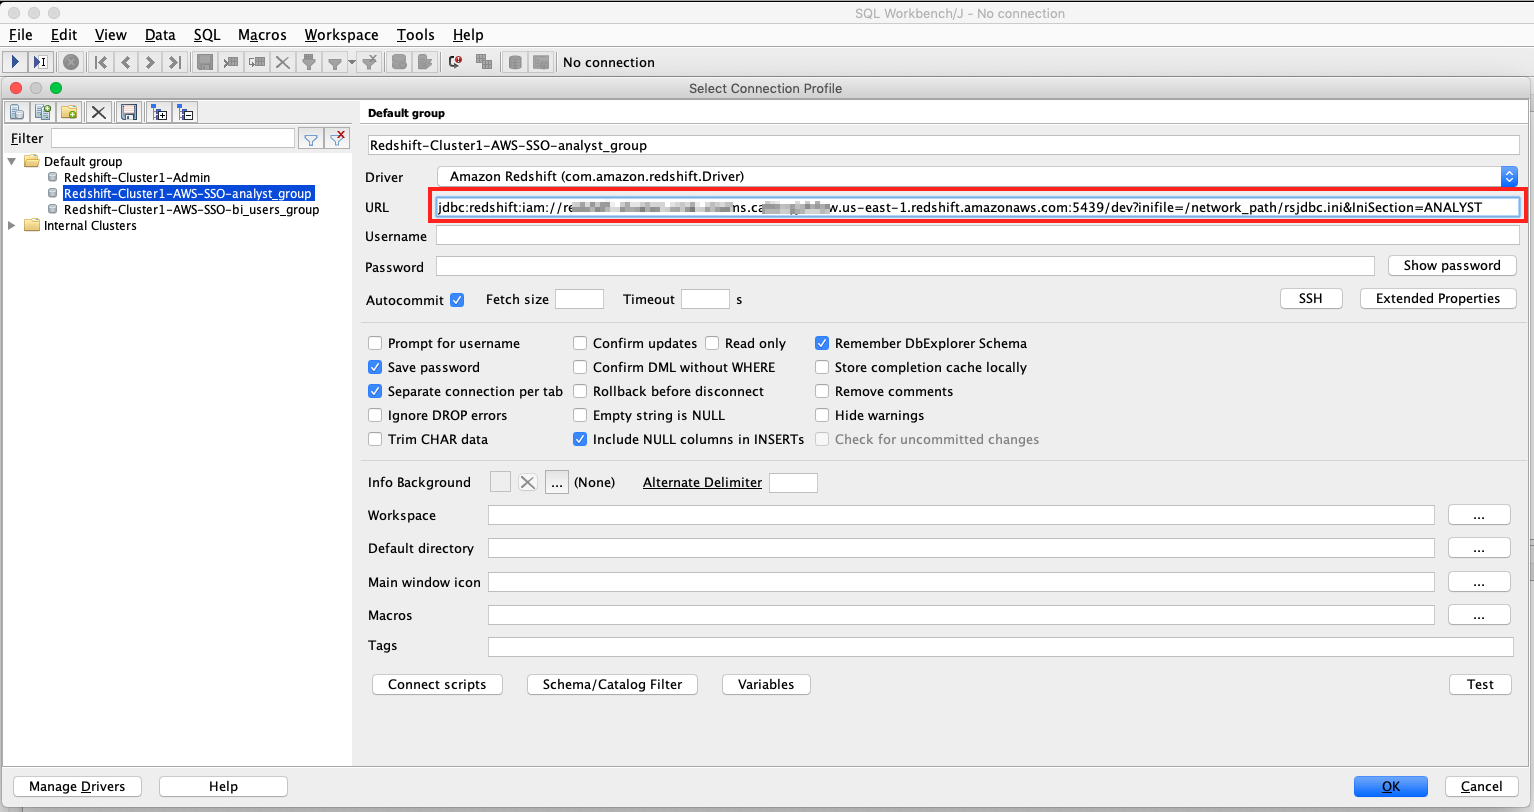Screen dimensions: 1534x812
Task: Check Rollback before disconnect
Action: click(x=580, y=391)
